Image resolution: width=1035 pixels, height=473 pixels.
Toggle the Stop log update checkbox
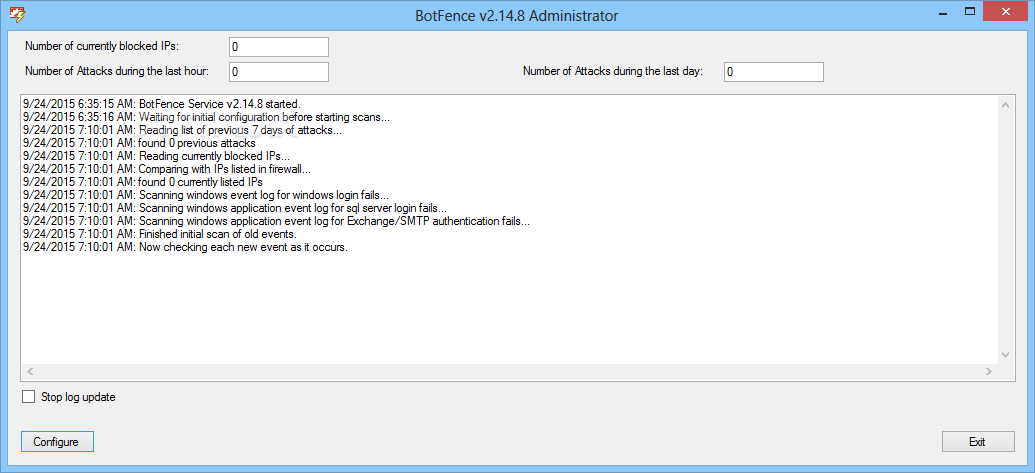click(x=28, y=396)
